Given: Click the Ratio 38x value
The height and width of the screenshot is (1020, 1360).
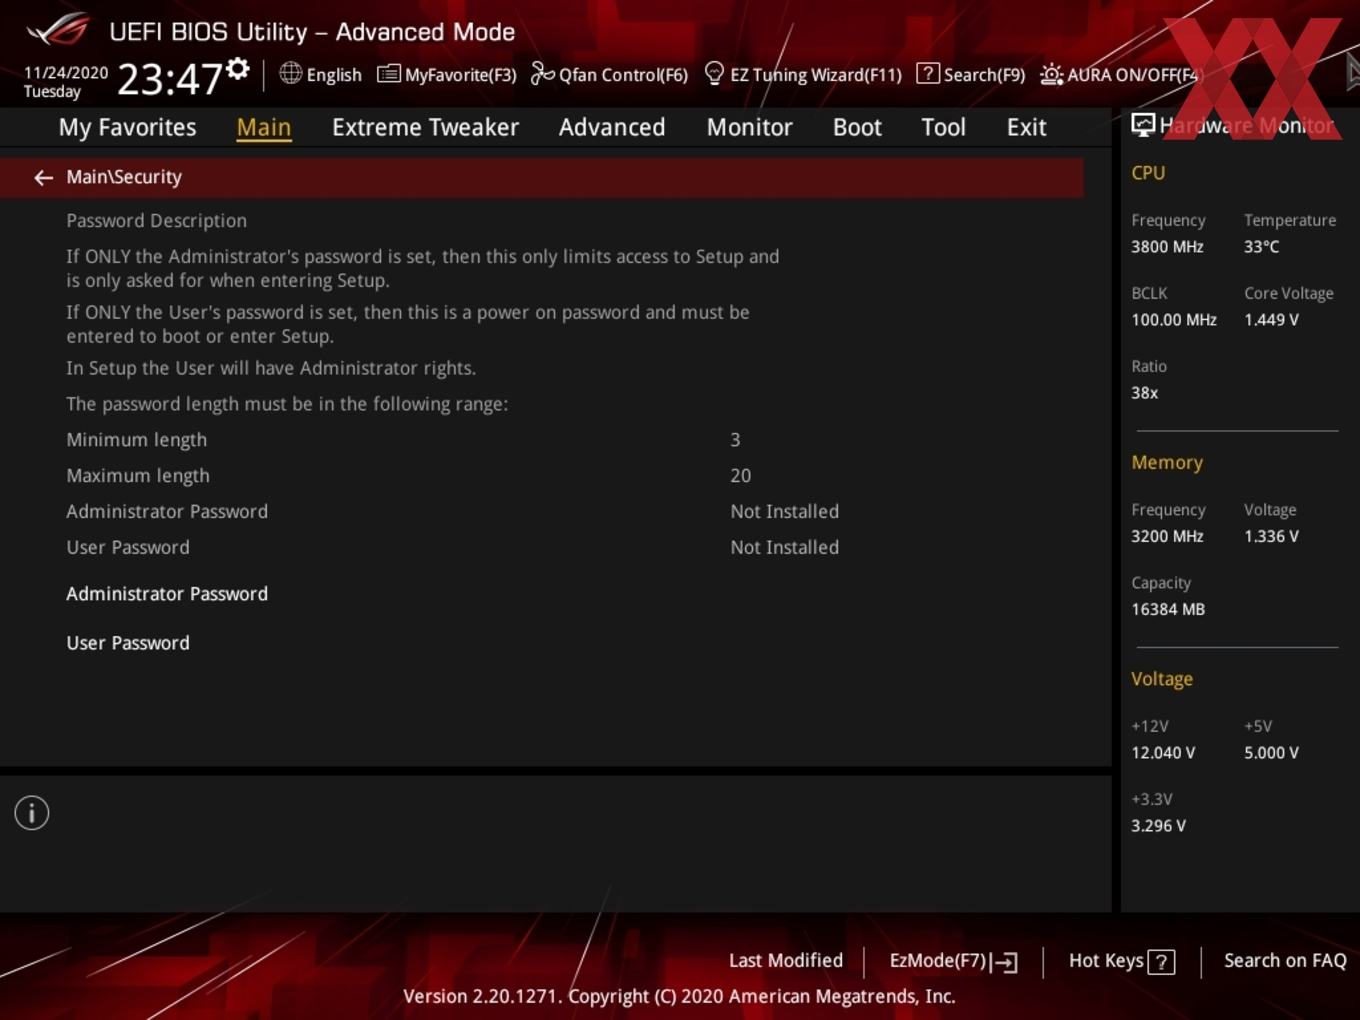Looking at the screenshot, I should point(1144,393).
